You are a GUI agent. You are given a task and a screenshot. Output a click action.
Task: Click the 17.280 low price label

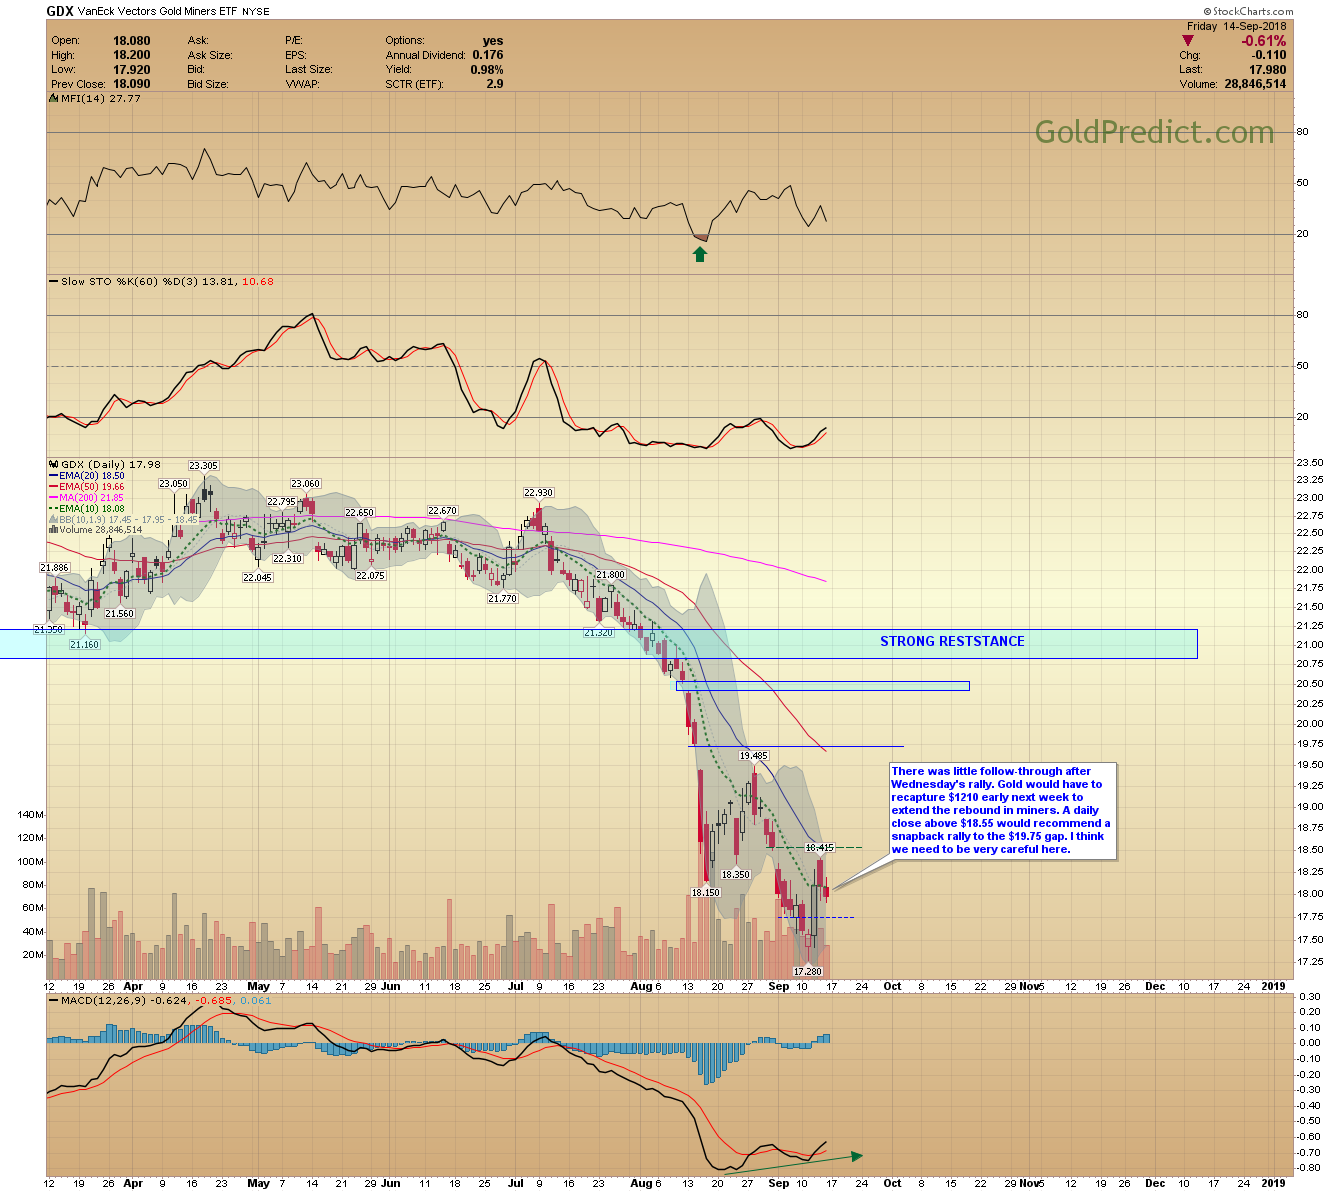[x=807, y=972]
